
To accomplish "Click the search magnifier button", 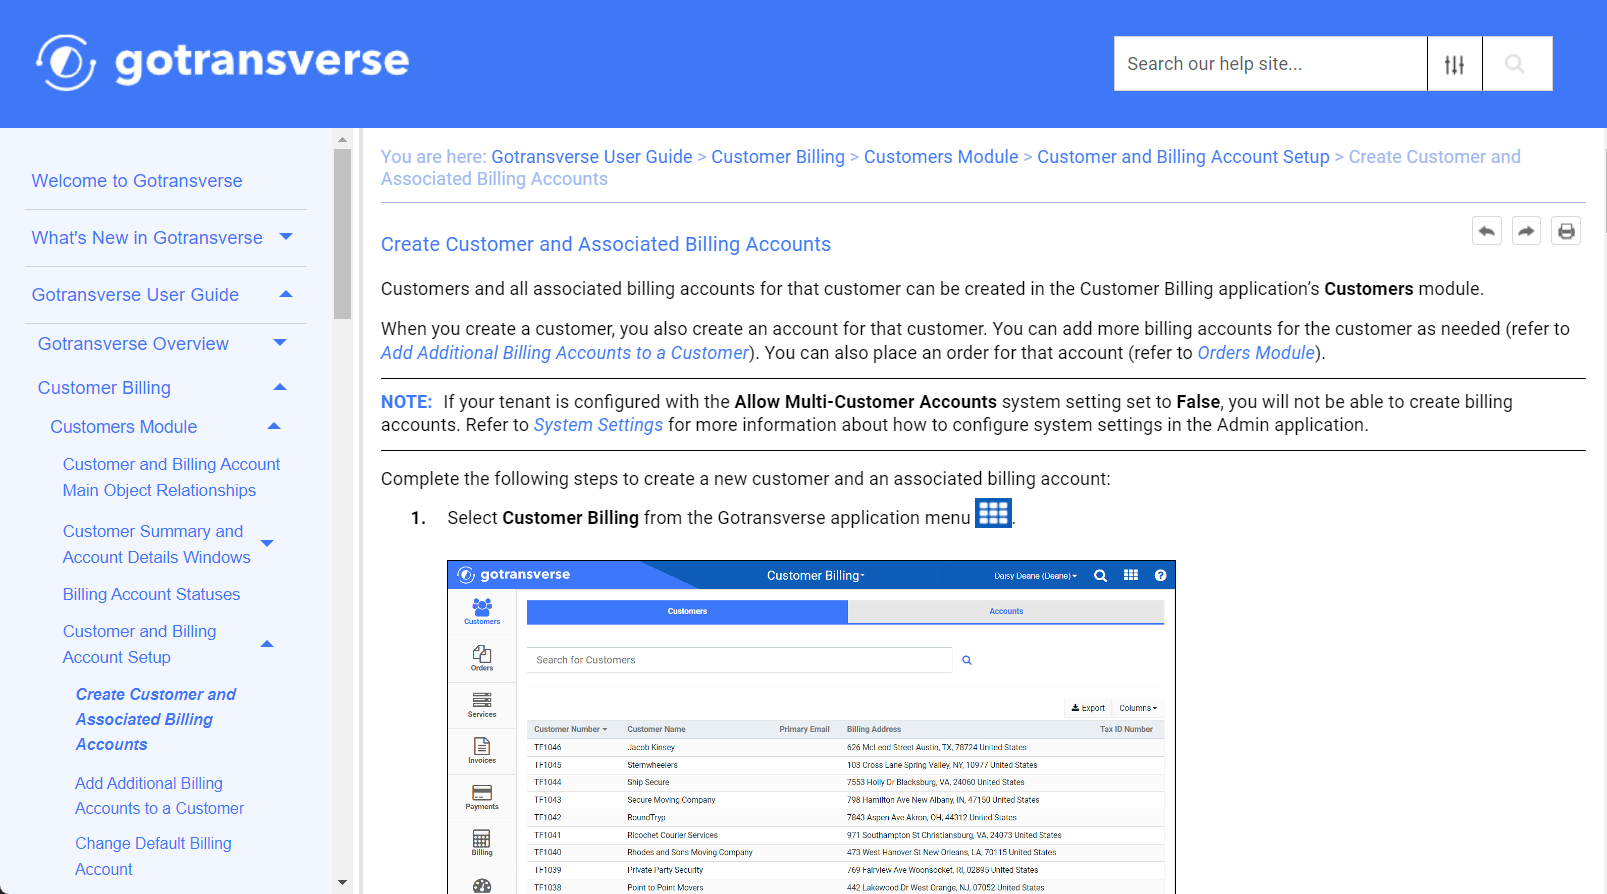I will (x=1516, y=64).
